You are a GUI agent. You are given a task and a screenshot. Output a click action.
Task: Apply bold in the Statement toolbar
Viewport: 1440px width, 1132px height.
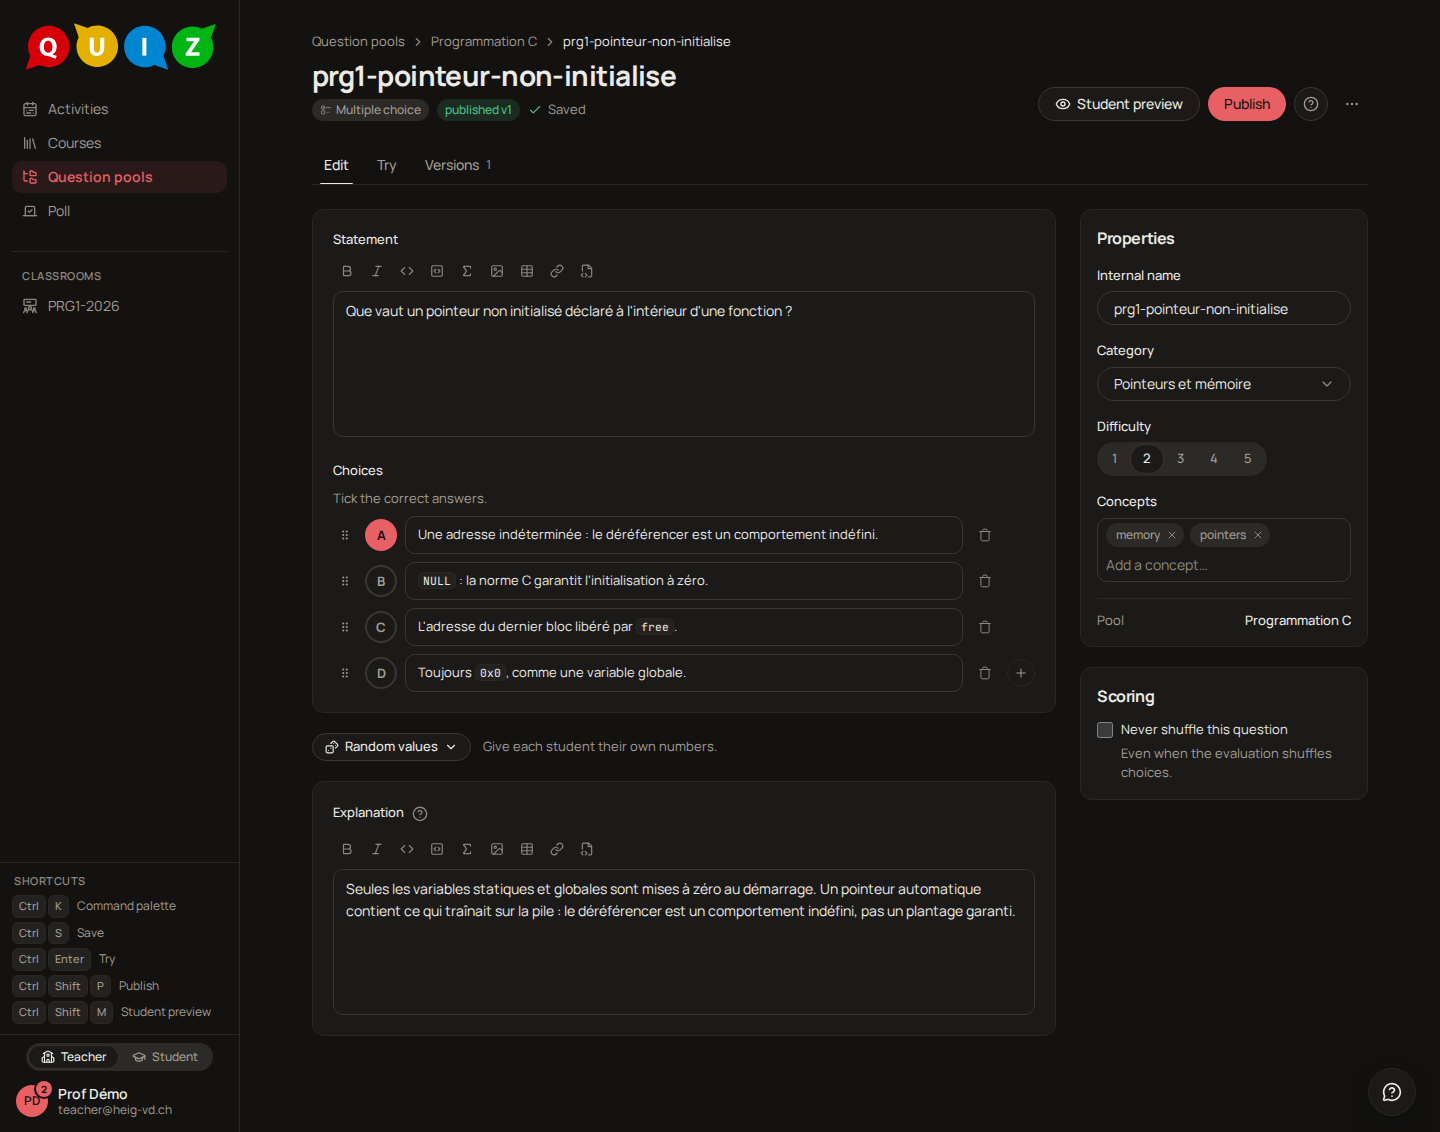tap(347, 271)
